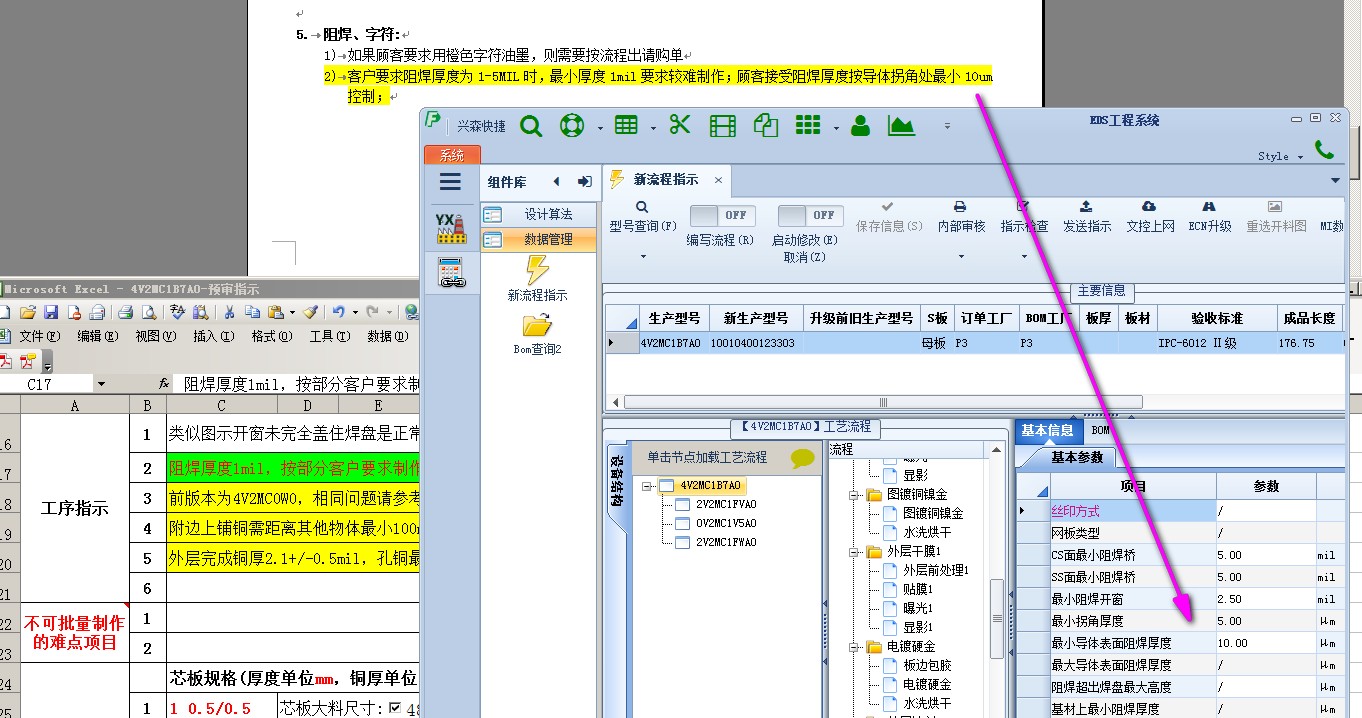Click the lifebuoy help icon in EDS toolbar

click(571, 126)
